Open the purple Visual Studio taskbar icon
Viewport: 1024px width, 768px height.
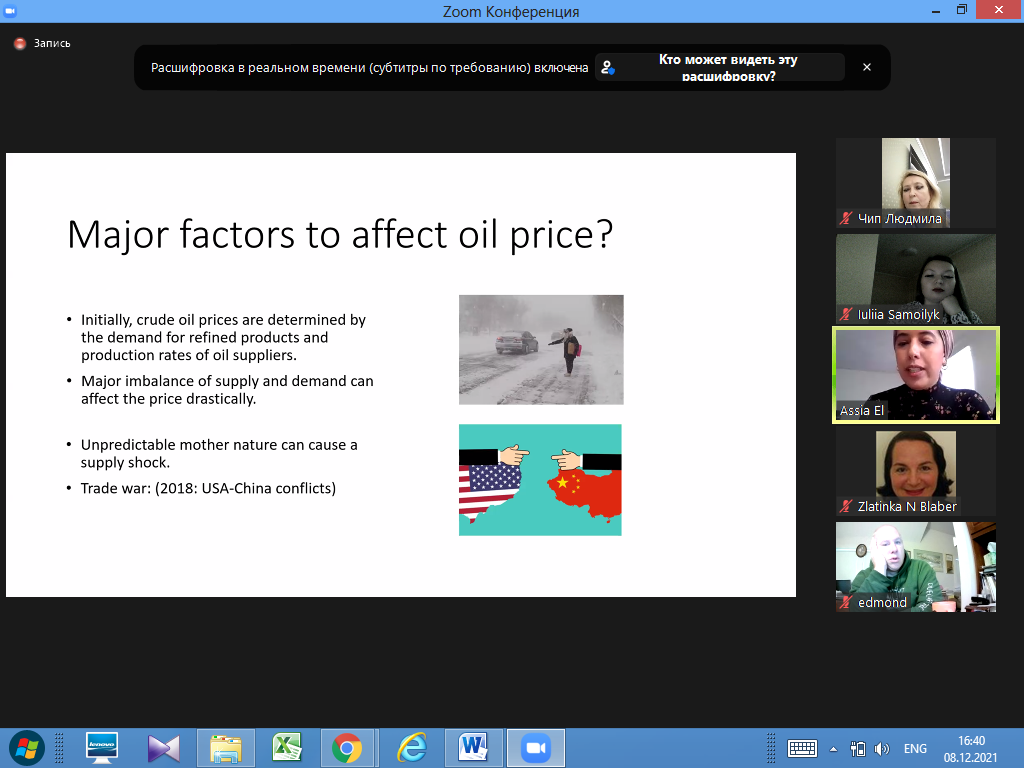tap(163, 748)
